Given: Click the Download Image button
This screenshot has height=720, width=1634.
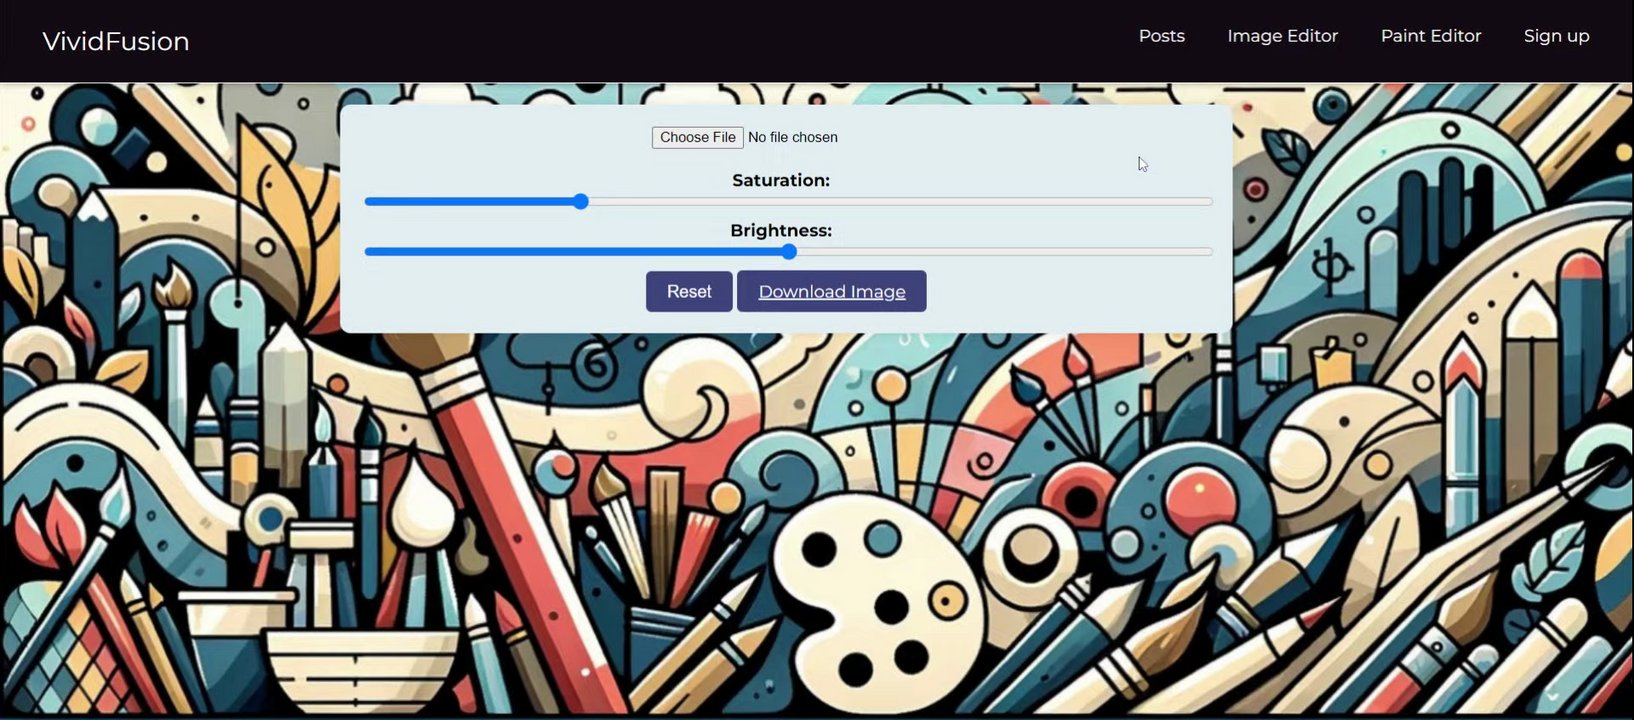Looking at the screenshot, I should click(x=831, y=291).
